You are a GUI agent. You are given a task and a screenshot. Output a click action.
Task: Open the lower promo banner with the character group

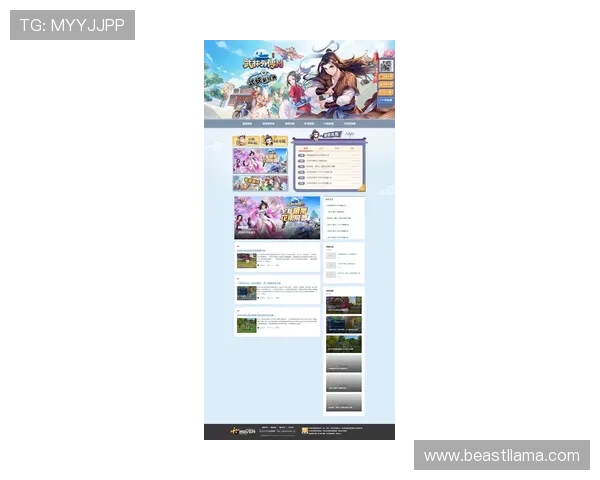tap(260, 183)
